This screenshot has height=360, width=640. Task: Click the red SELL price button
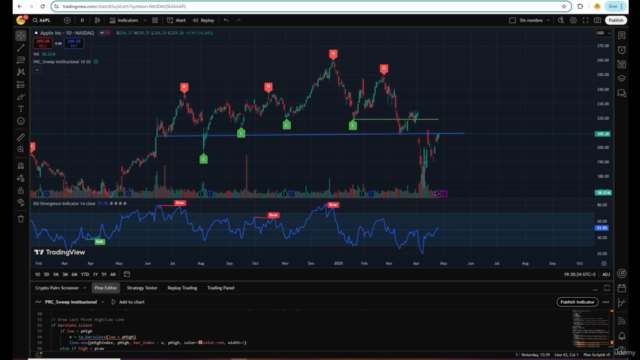(x=43, y=43)
